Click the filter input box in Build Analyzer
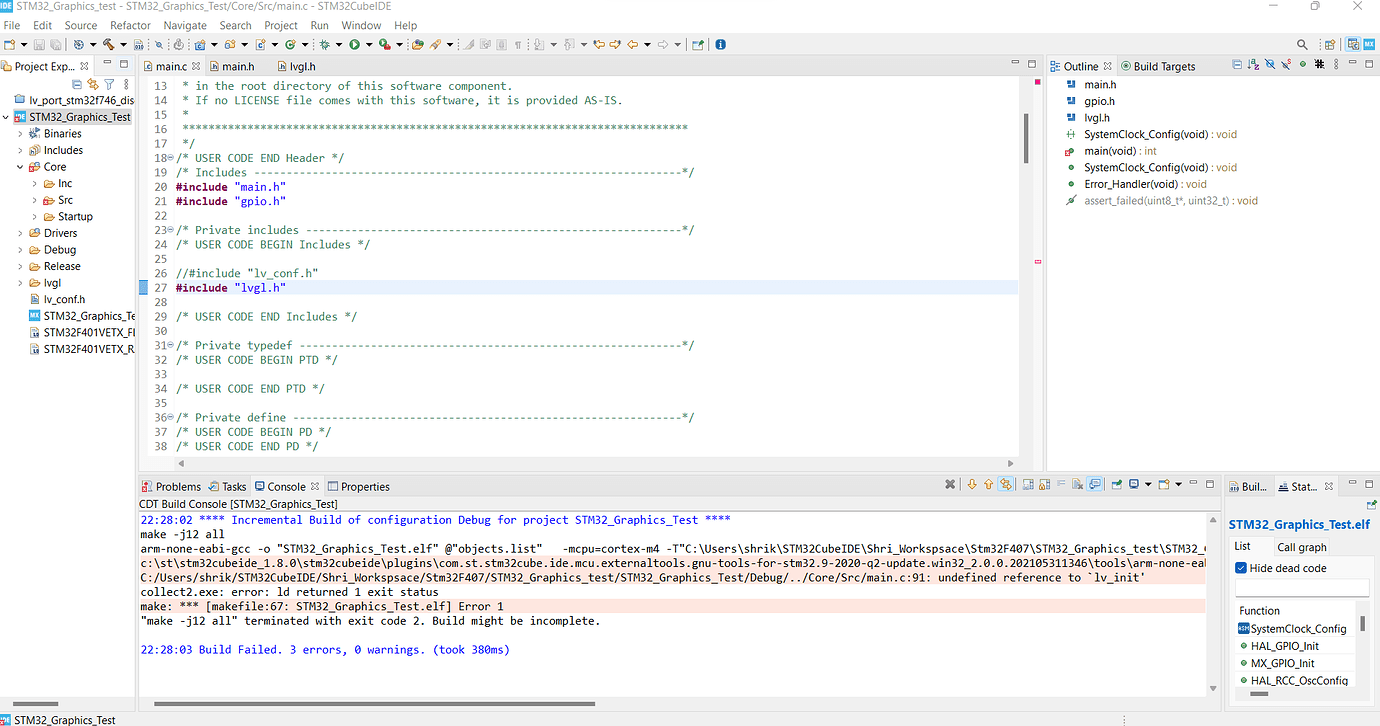The image size is (1380, 726). click(1300, 588)
